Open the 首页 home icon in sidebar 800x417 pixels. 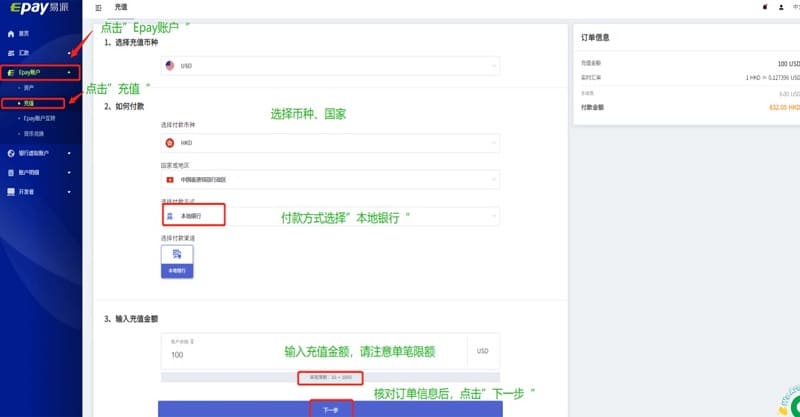[11, 34]
